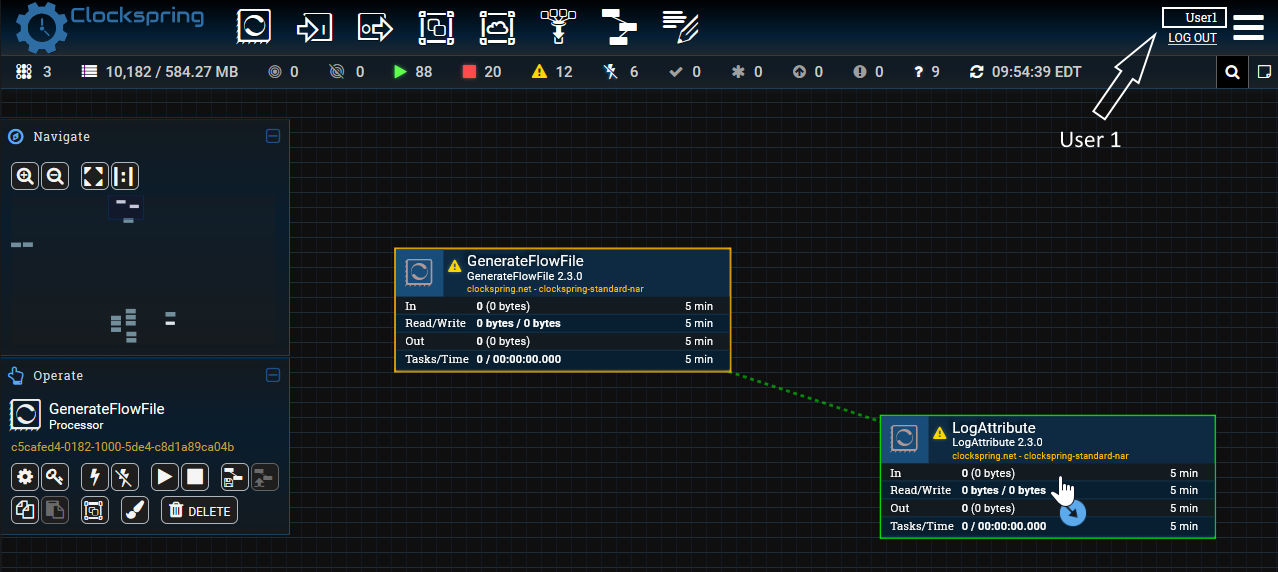The image size is (1278, 572).
Task: Click the invalid components warning count 12
Action: pos(553,72)
